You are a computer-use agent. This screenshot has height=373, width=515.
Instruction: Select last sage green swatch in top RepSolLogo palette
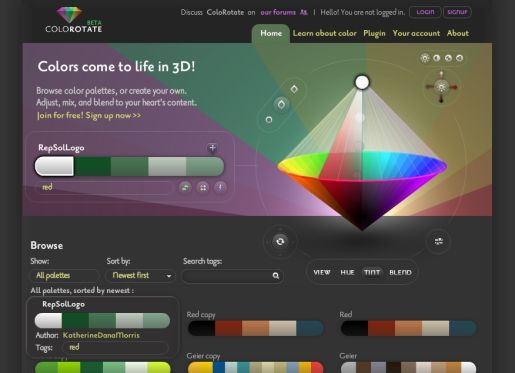[205, 166]
